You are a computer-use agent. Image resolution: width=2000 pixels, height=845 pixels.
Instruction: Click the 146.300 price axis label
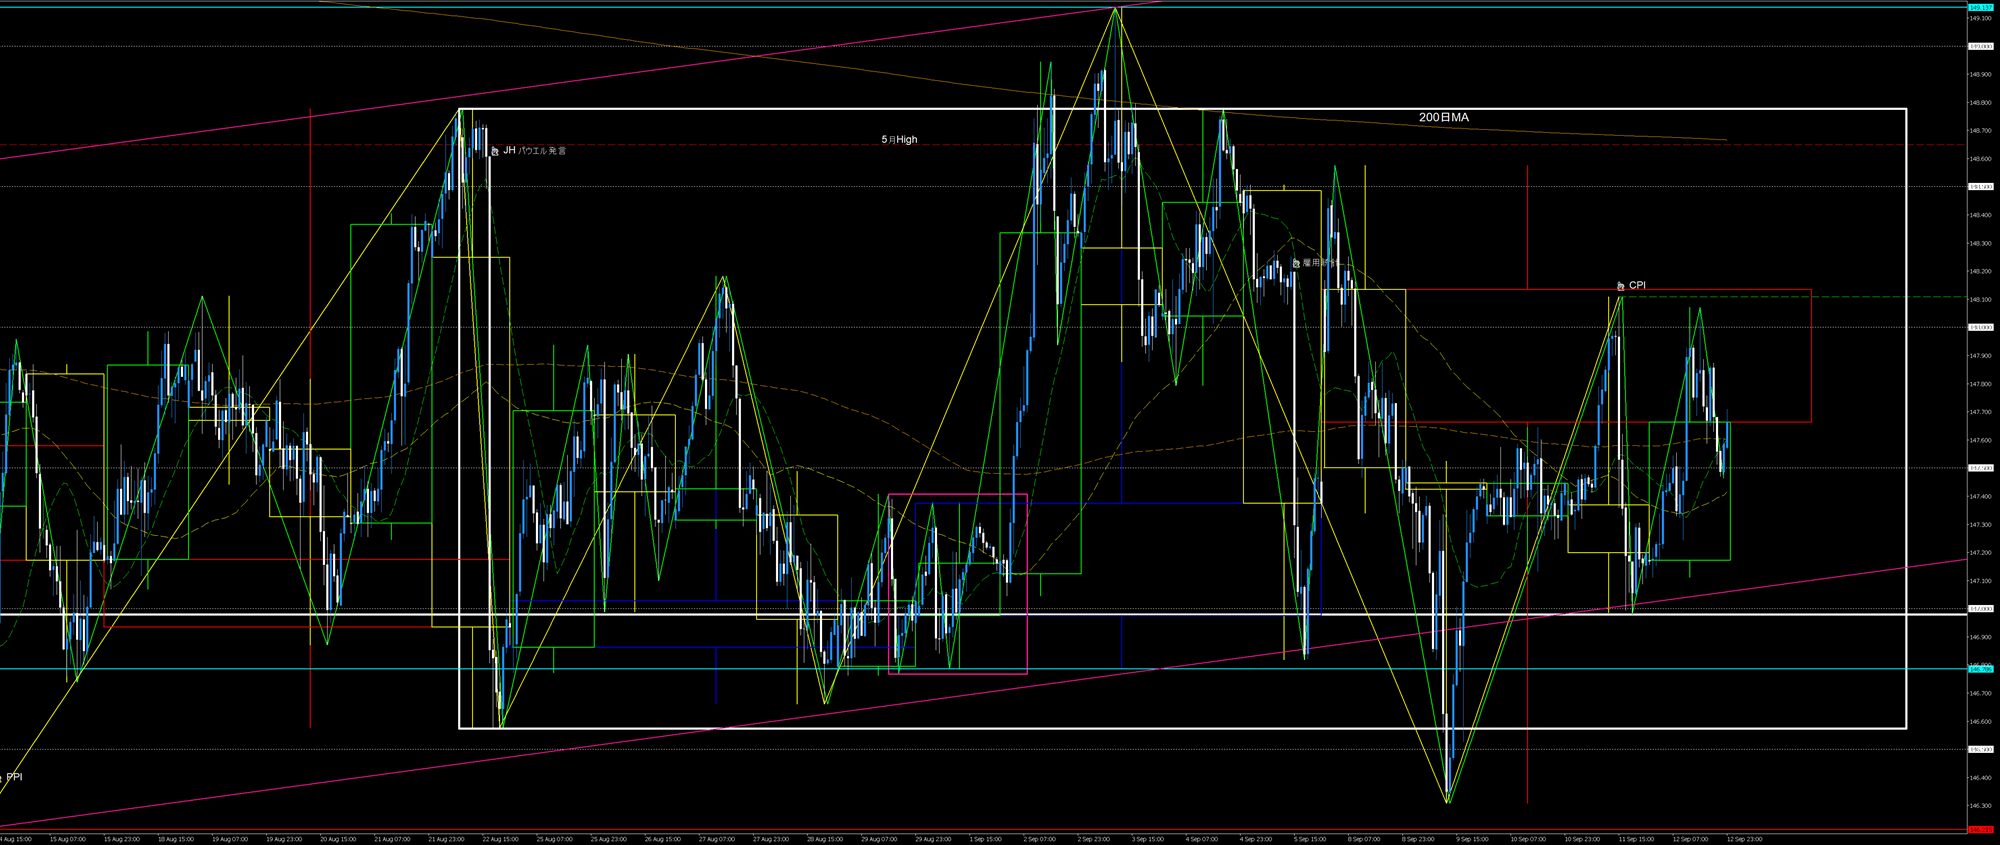point(1979,806)
